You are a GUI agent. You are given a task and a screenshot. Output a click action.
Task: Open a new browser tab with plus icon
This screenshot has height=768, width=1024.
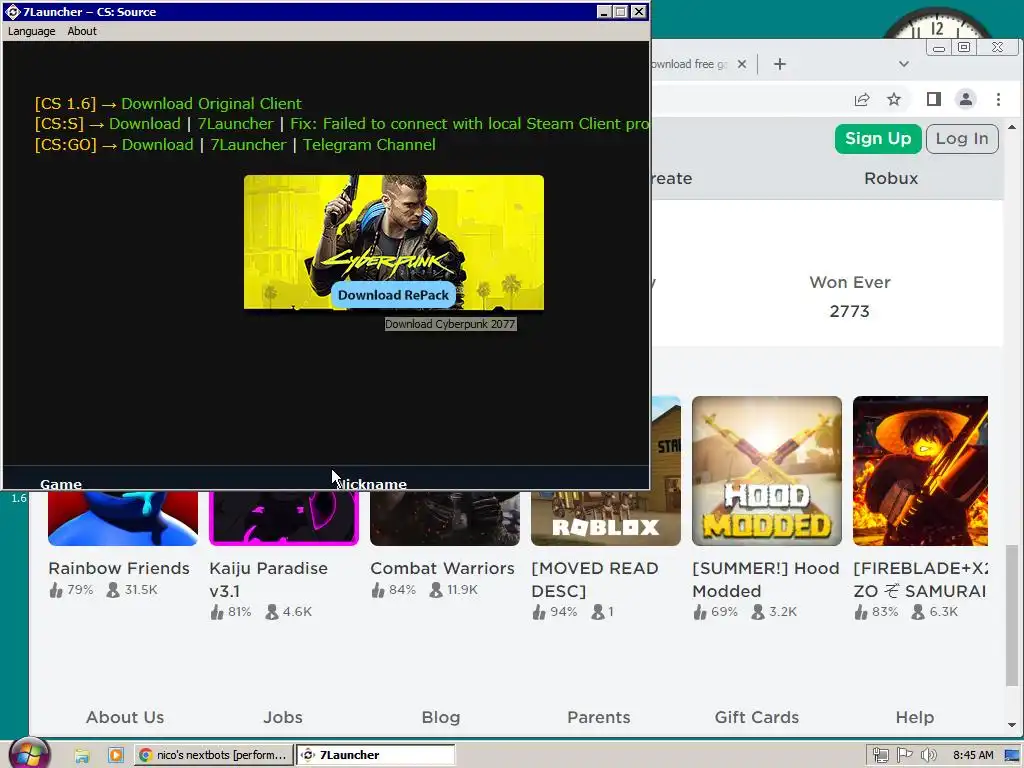tap(780, 64)
